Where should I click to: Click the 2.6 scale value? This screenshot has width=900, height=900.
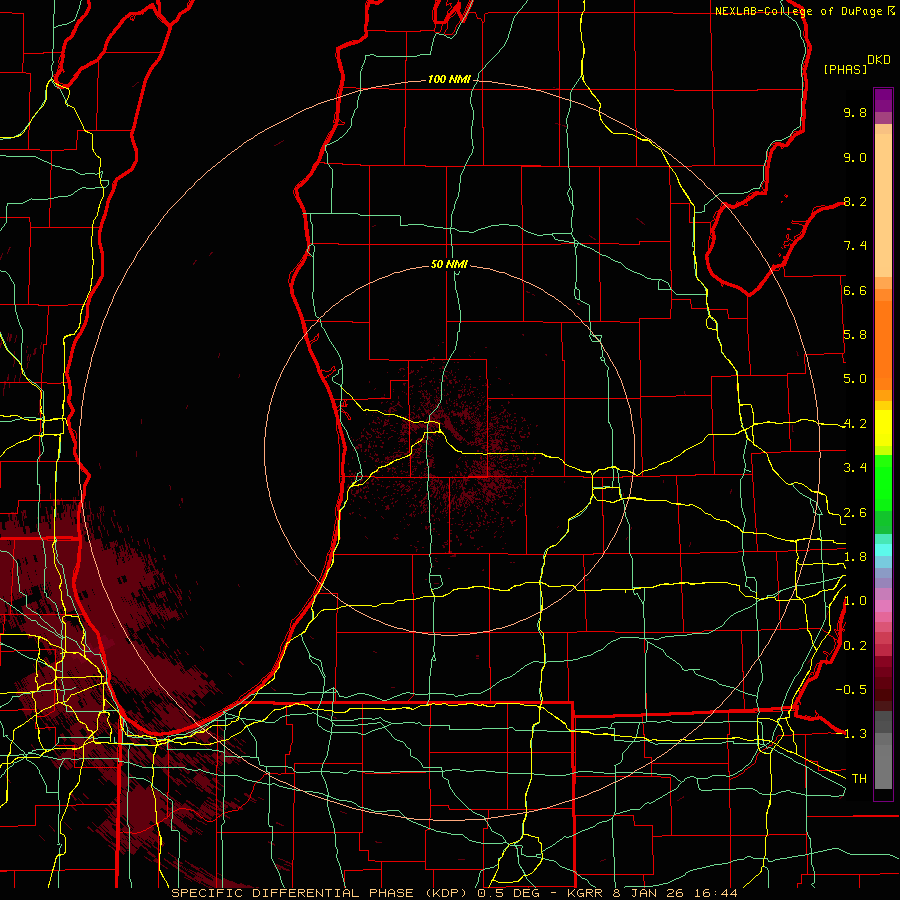[x=855, y=513]
